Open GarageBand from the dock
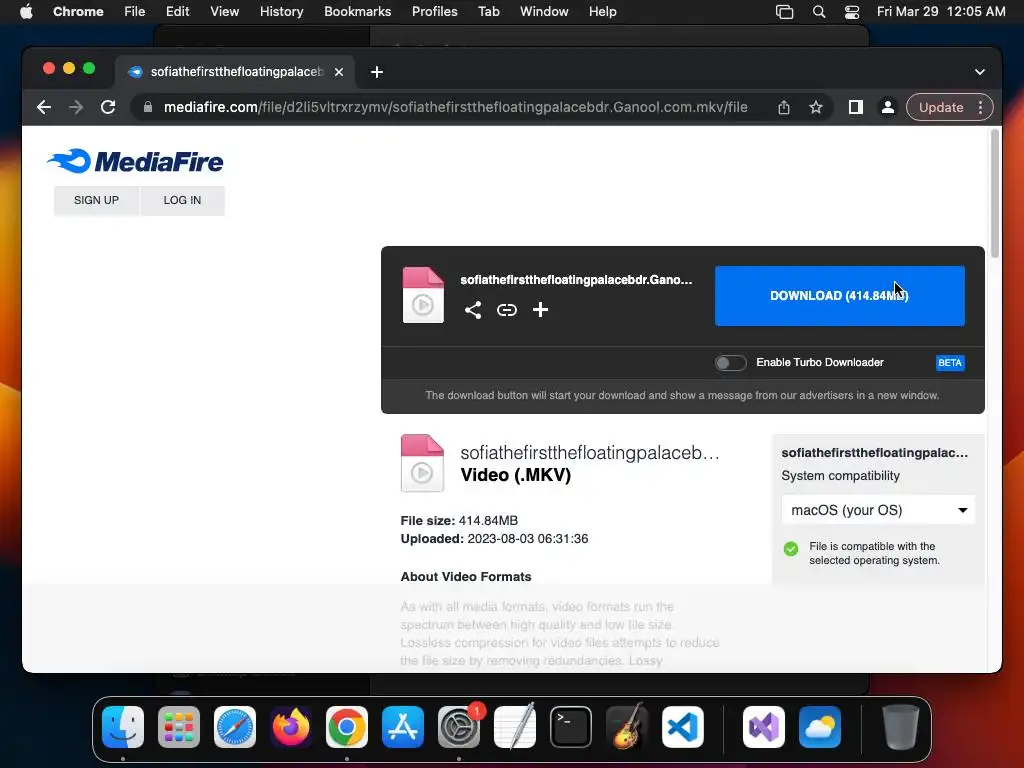The width and height of the screenshot is (1024, 768). click(627, 727)
